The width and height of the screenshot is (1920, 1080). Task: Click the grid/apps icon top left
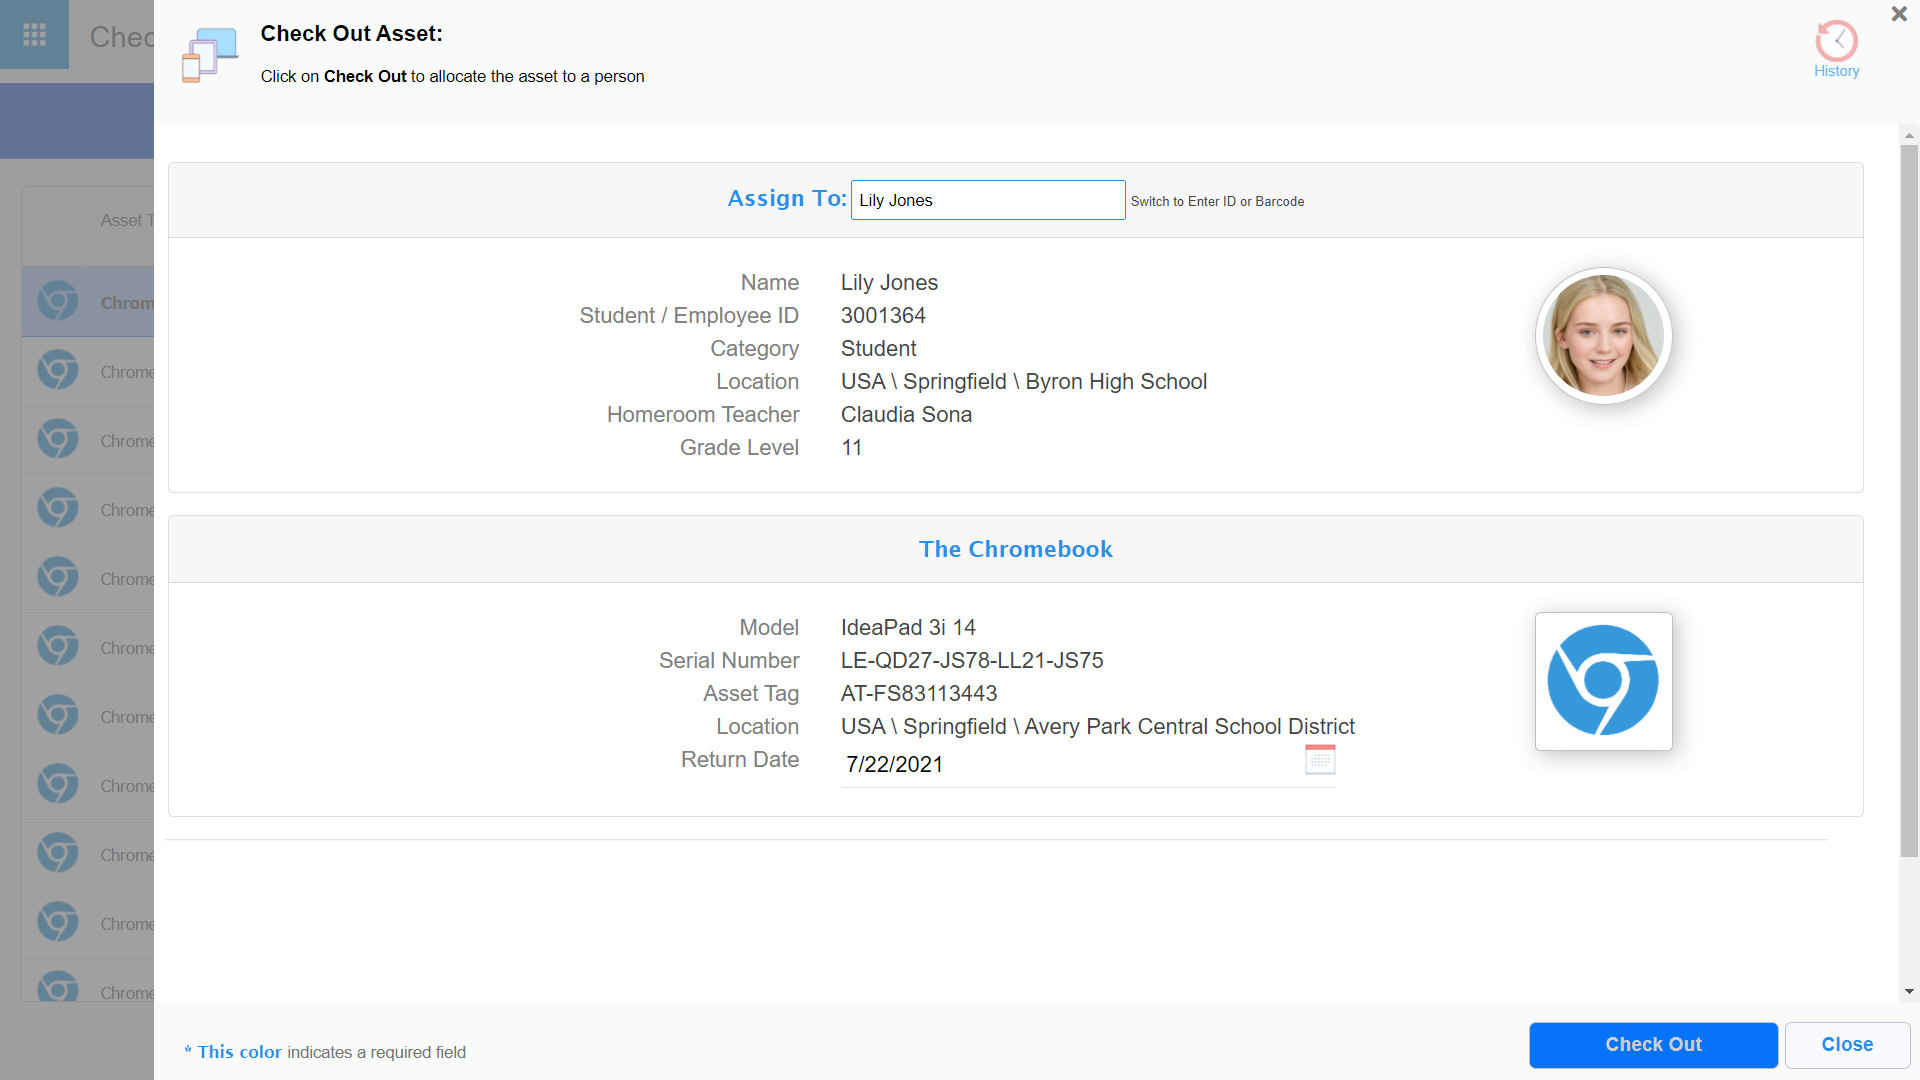click(x=34, y=34)
